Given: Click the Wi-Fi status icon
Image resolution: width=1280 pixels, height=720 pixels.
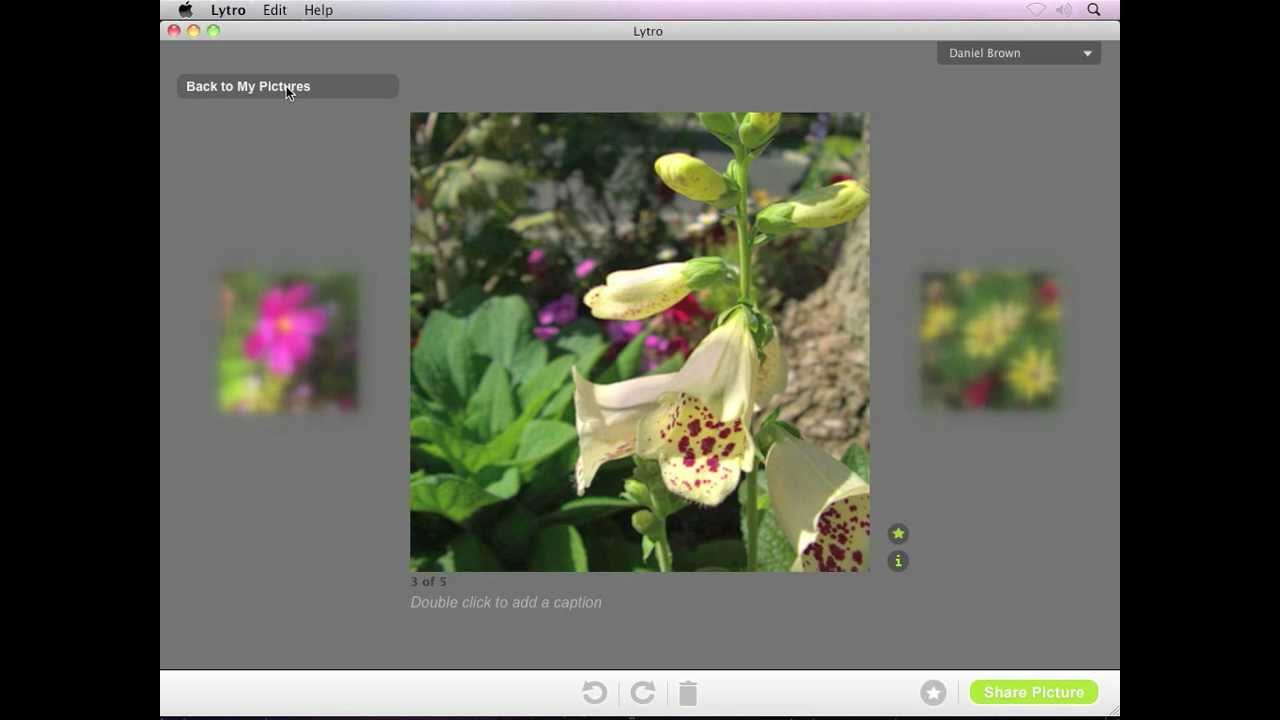Looking at the screenshot, I should pos(1036,10).
